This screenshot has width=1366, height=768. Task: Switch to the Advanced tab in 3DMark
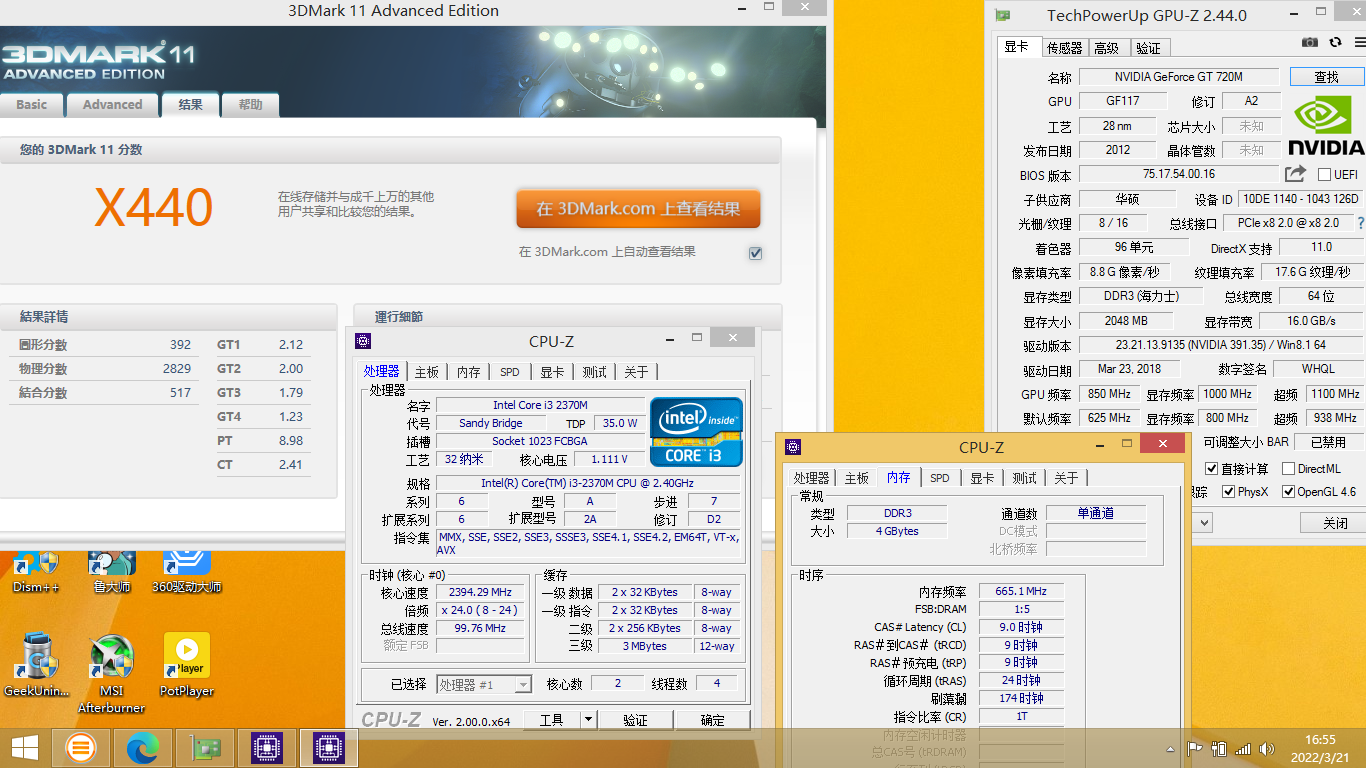[x=112, y=104]
